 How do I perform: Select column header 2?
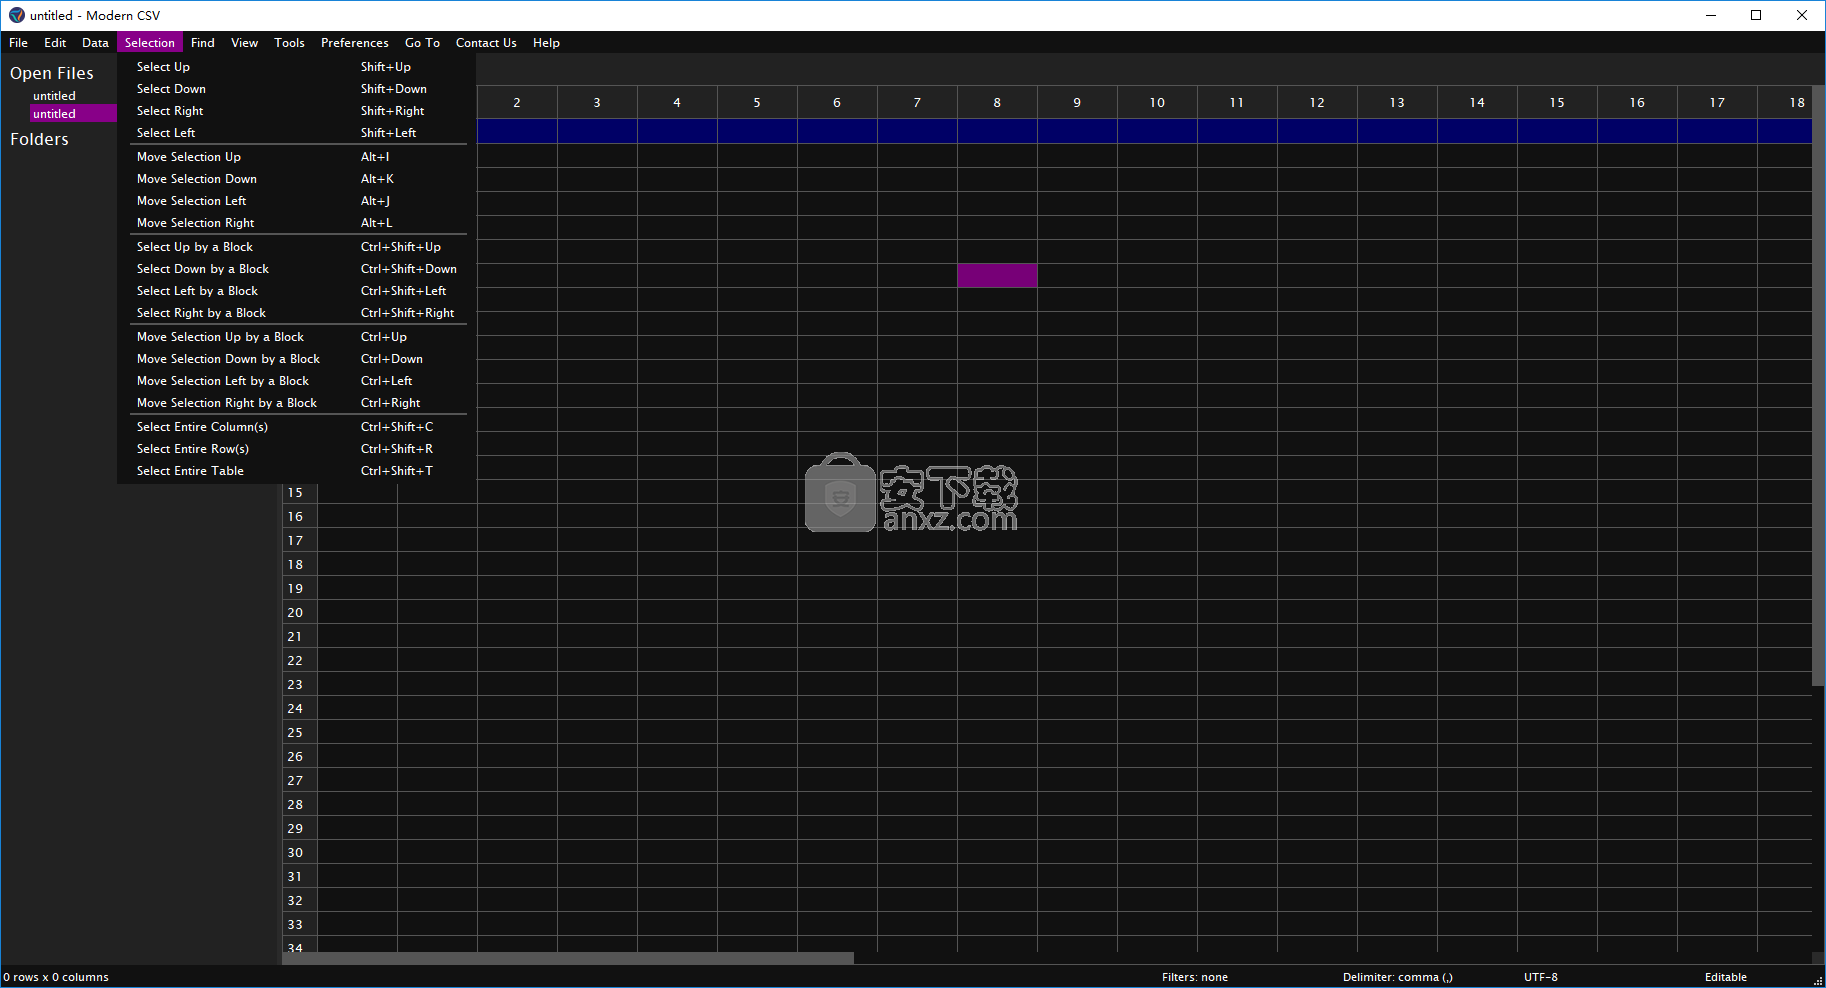[x=517, y=103]
